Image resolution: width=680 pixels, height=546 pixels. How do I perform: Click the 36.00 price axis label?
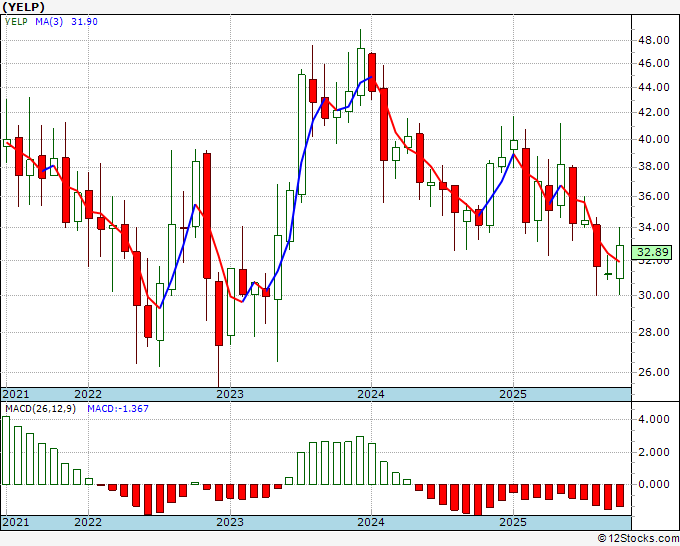653,196
